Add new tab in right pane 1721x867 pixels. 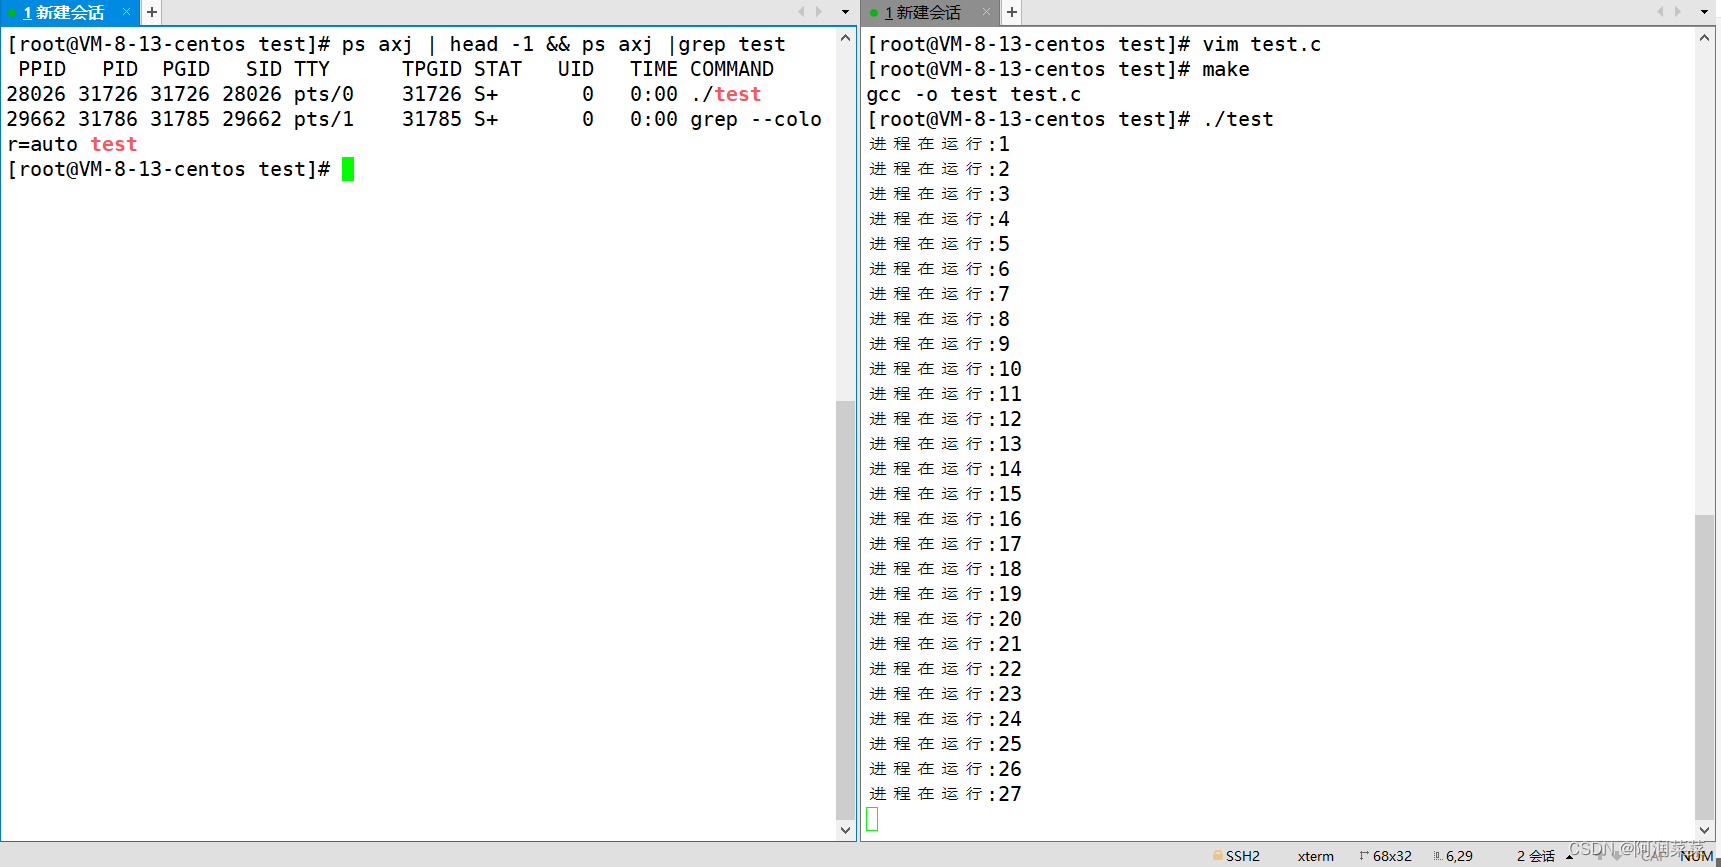1012,12
